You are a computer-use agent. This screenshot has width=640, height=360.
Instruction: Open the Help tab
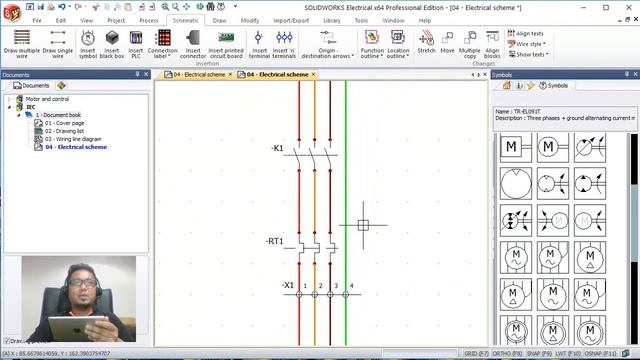coord(424,20)
